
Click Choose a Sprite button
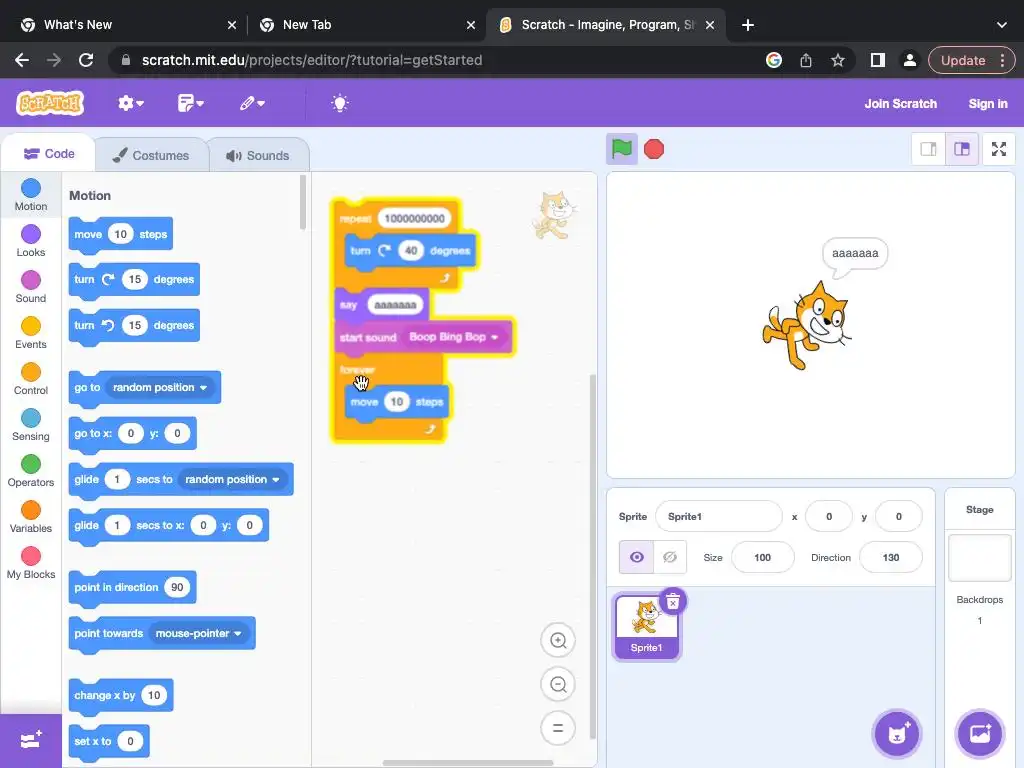coord(897,734)
